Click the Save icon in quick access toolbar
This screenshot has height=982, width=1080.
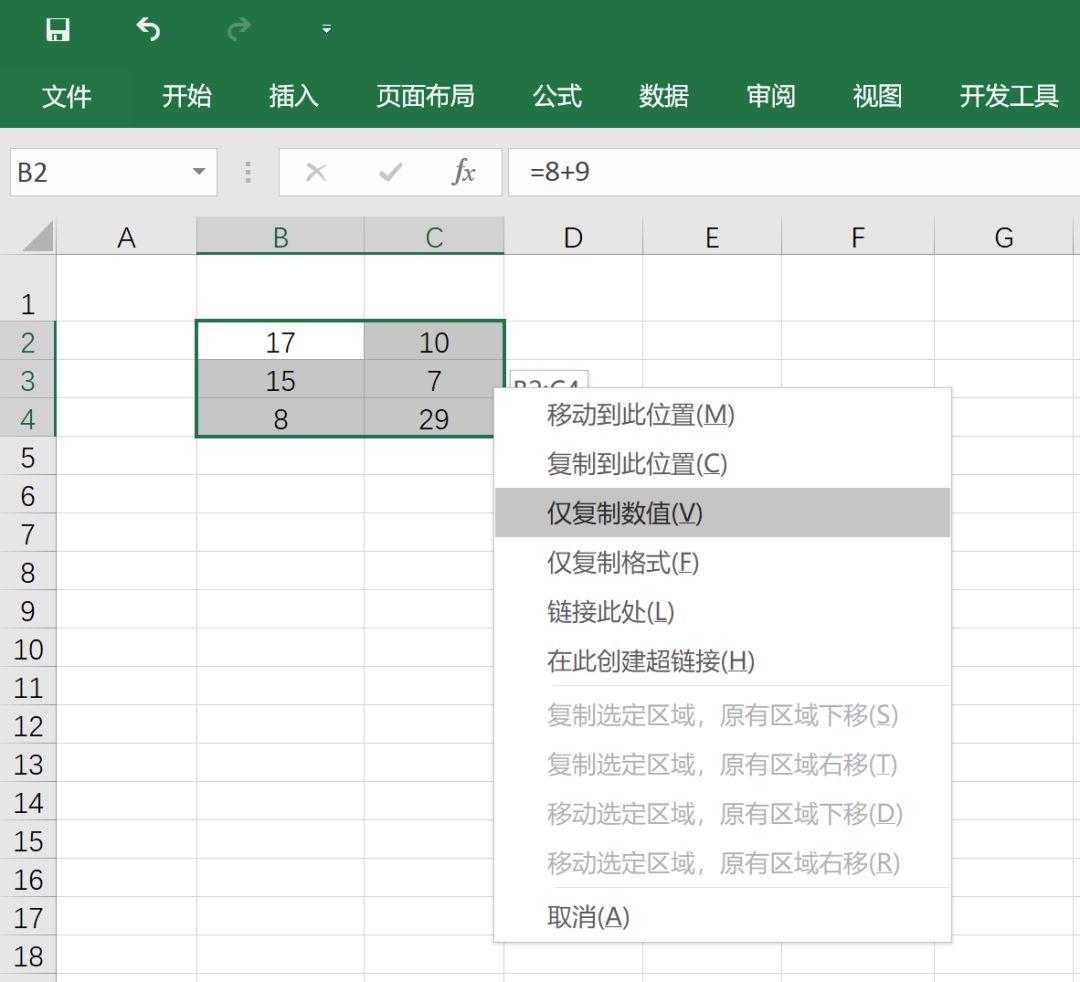pos(58,30)
